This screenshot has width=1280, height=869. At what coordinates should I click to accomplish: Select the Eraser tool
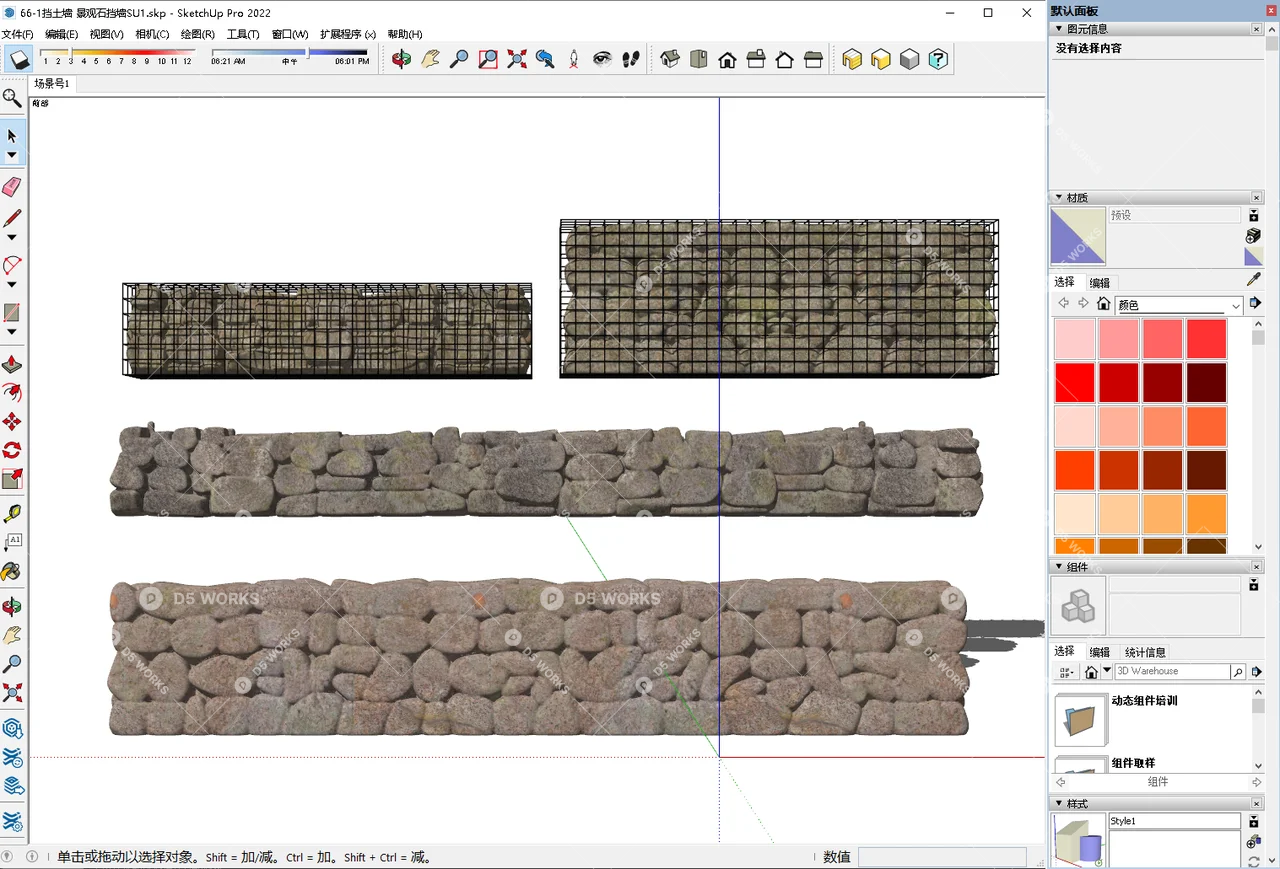click(13, 187)
